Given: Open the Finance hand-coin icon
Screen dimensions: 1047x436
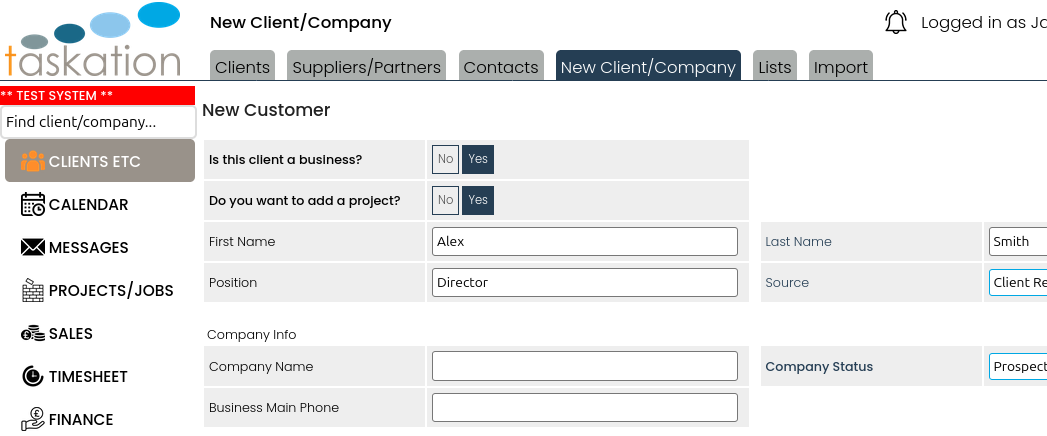Looking at the screenshot, I should point(33,419).
